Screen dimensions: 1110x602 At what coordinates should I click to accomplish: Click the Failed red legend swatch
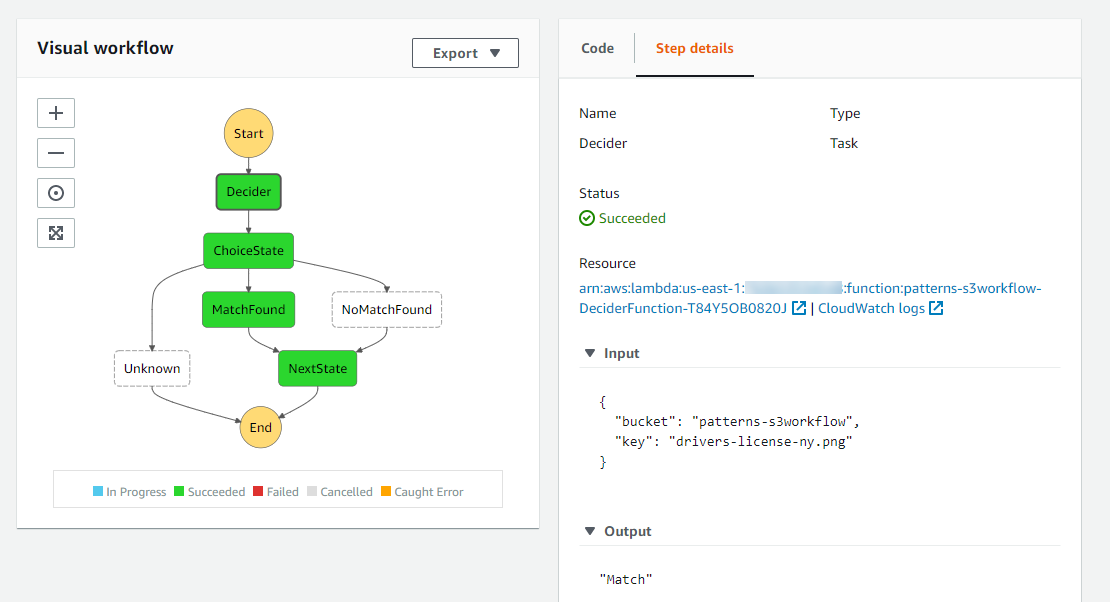click(258, 491)
